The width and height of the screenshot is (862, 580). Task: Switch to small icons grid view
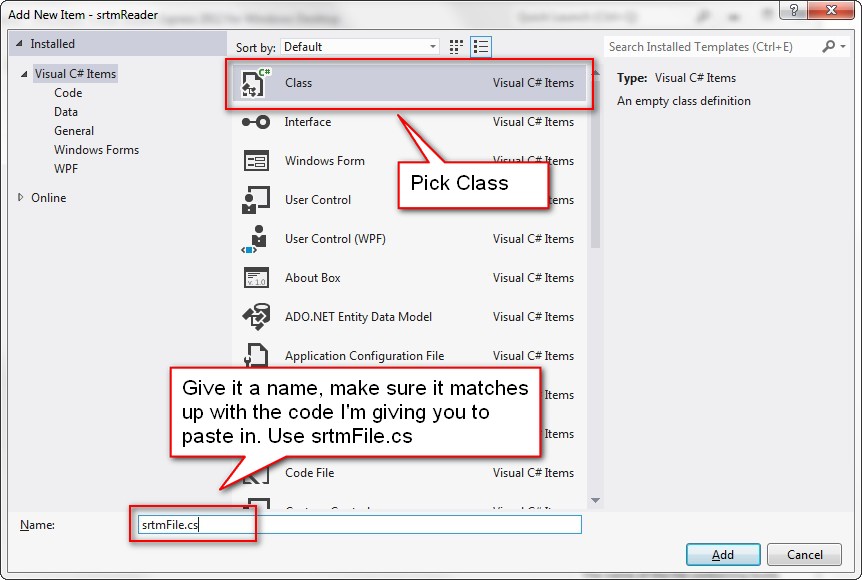456,47
